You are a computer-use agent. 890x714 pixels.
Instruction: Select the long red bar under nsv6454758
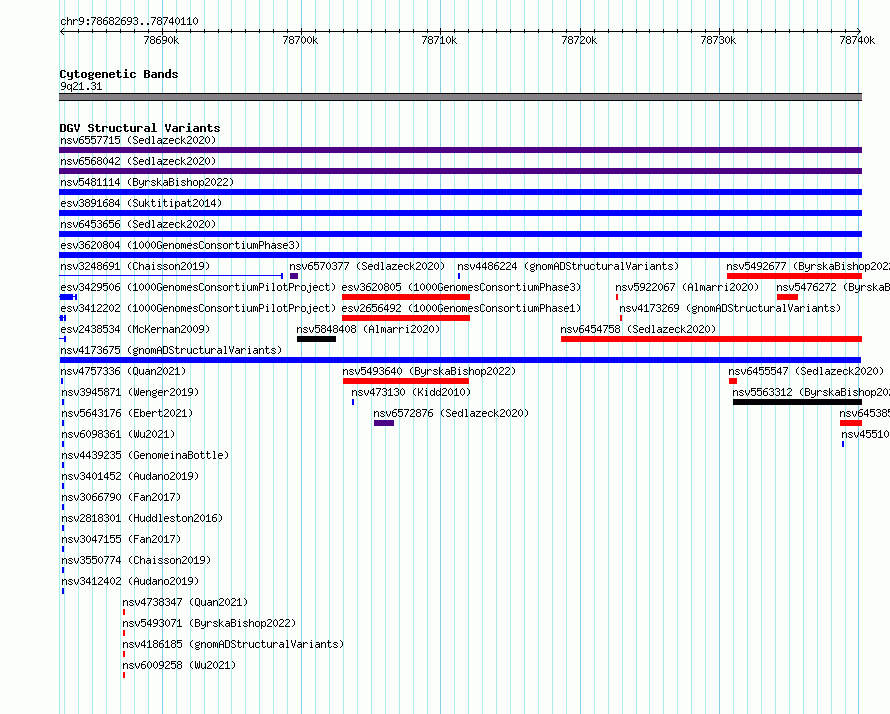[711, 339]
